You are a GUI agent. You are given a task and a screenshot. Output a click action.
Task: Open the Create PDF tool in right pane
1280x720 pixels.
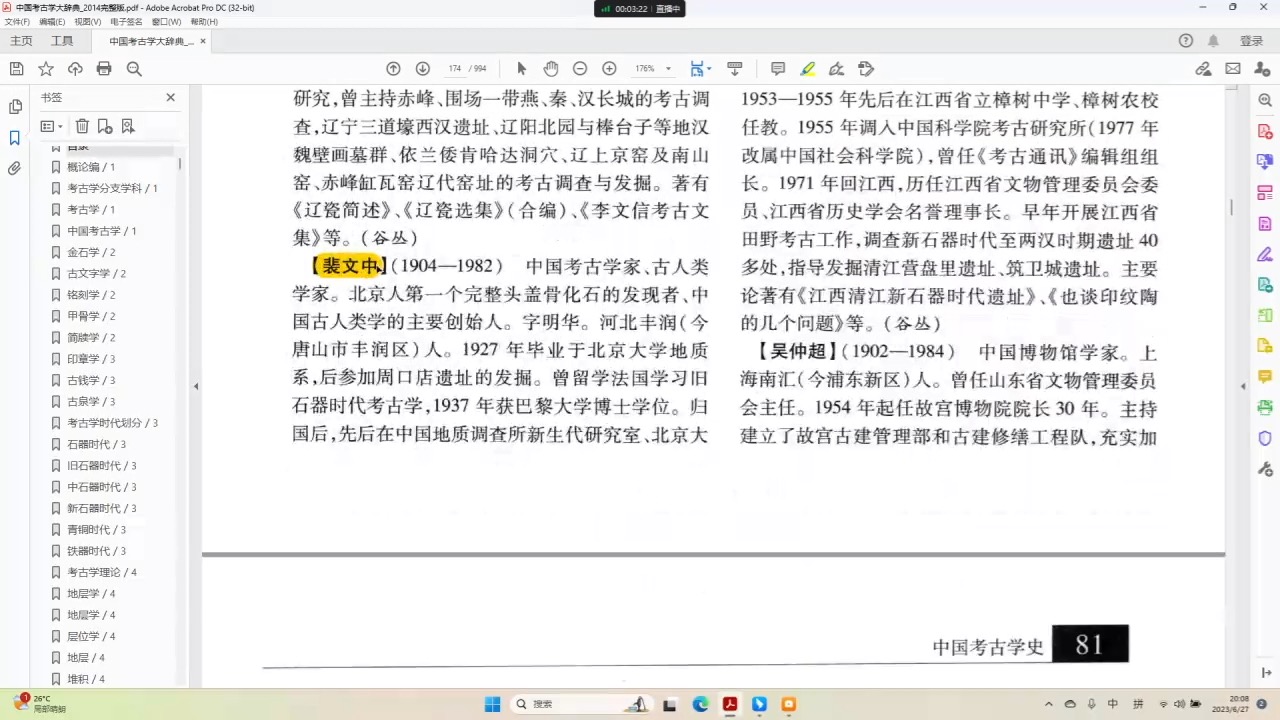pos(1265,131)
